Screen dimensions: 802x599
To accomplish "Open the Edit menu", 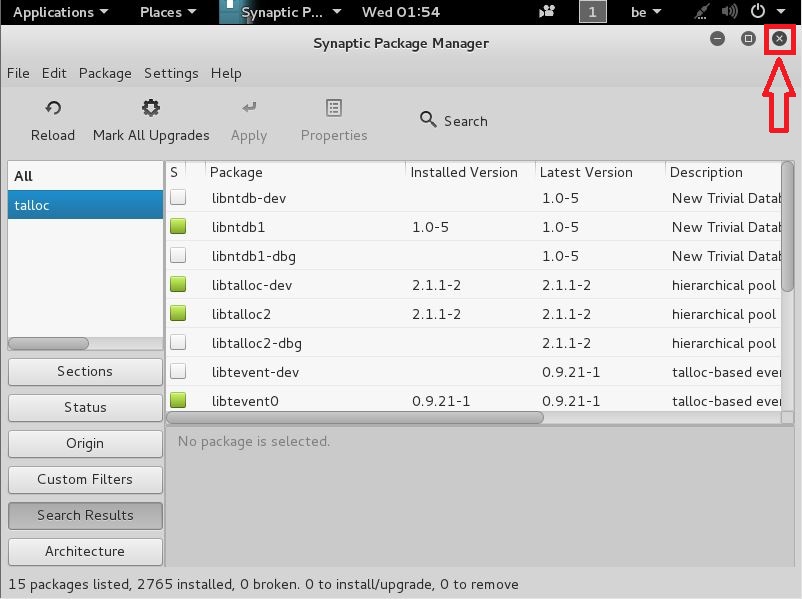I will tap(54, 73).
